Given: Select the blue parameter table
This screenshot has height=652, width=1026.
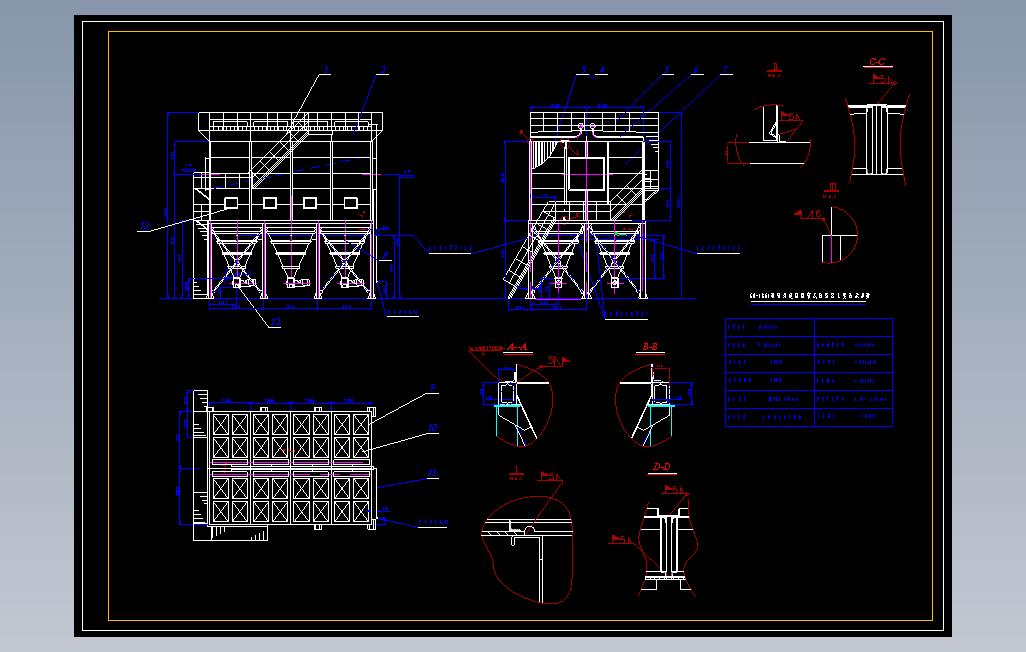Looking at the screenshot, I should pos(809,372).
